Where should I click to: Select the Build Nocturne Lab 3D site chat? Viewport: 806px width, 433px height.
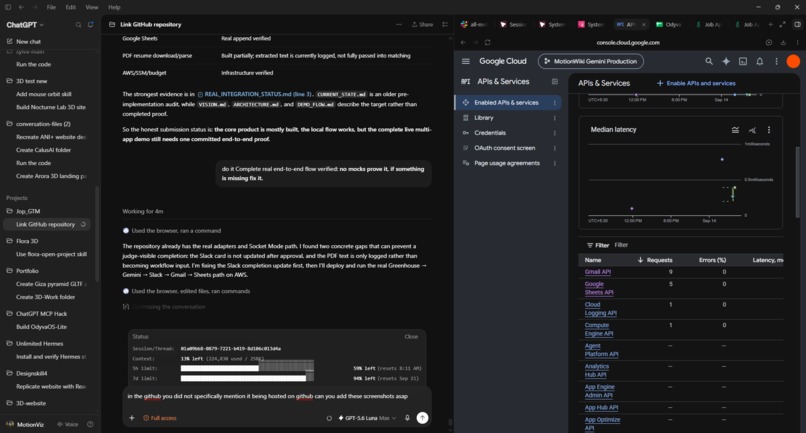tap(50, 107)
